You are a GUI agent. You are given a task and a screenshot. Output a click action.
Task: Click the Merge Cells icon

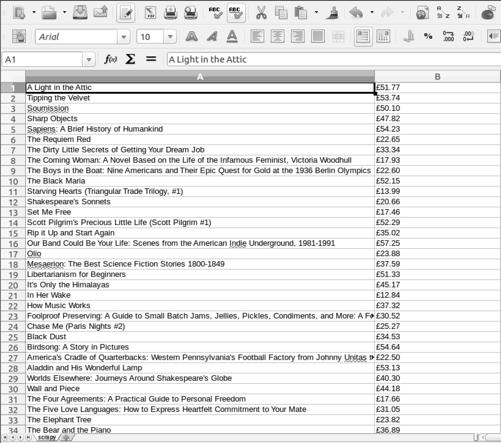(x=338, y=36)
